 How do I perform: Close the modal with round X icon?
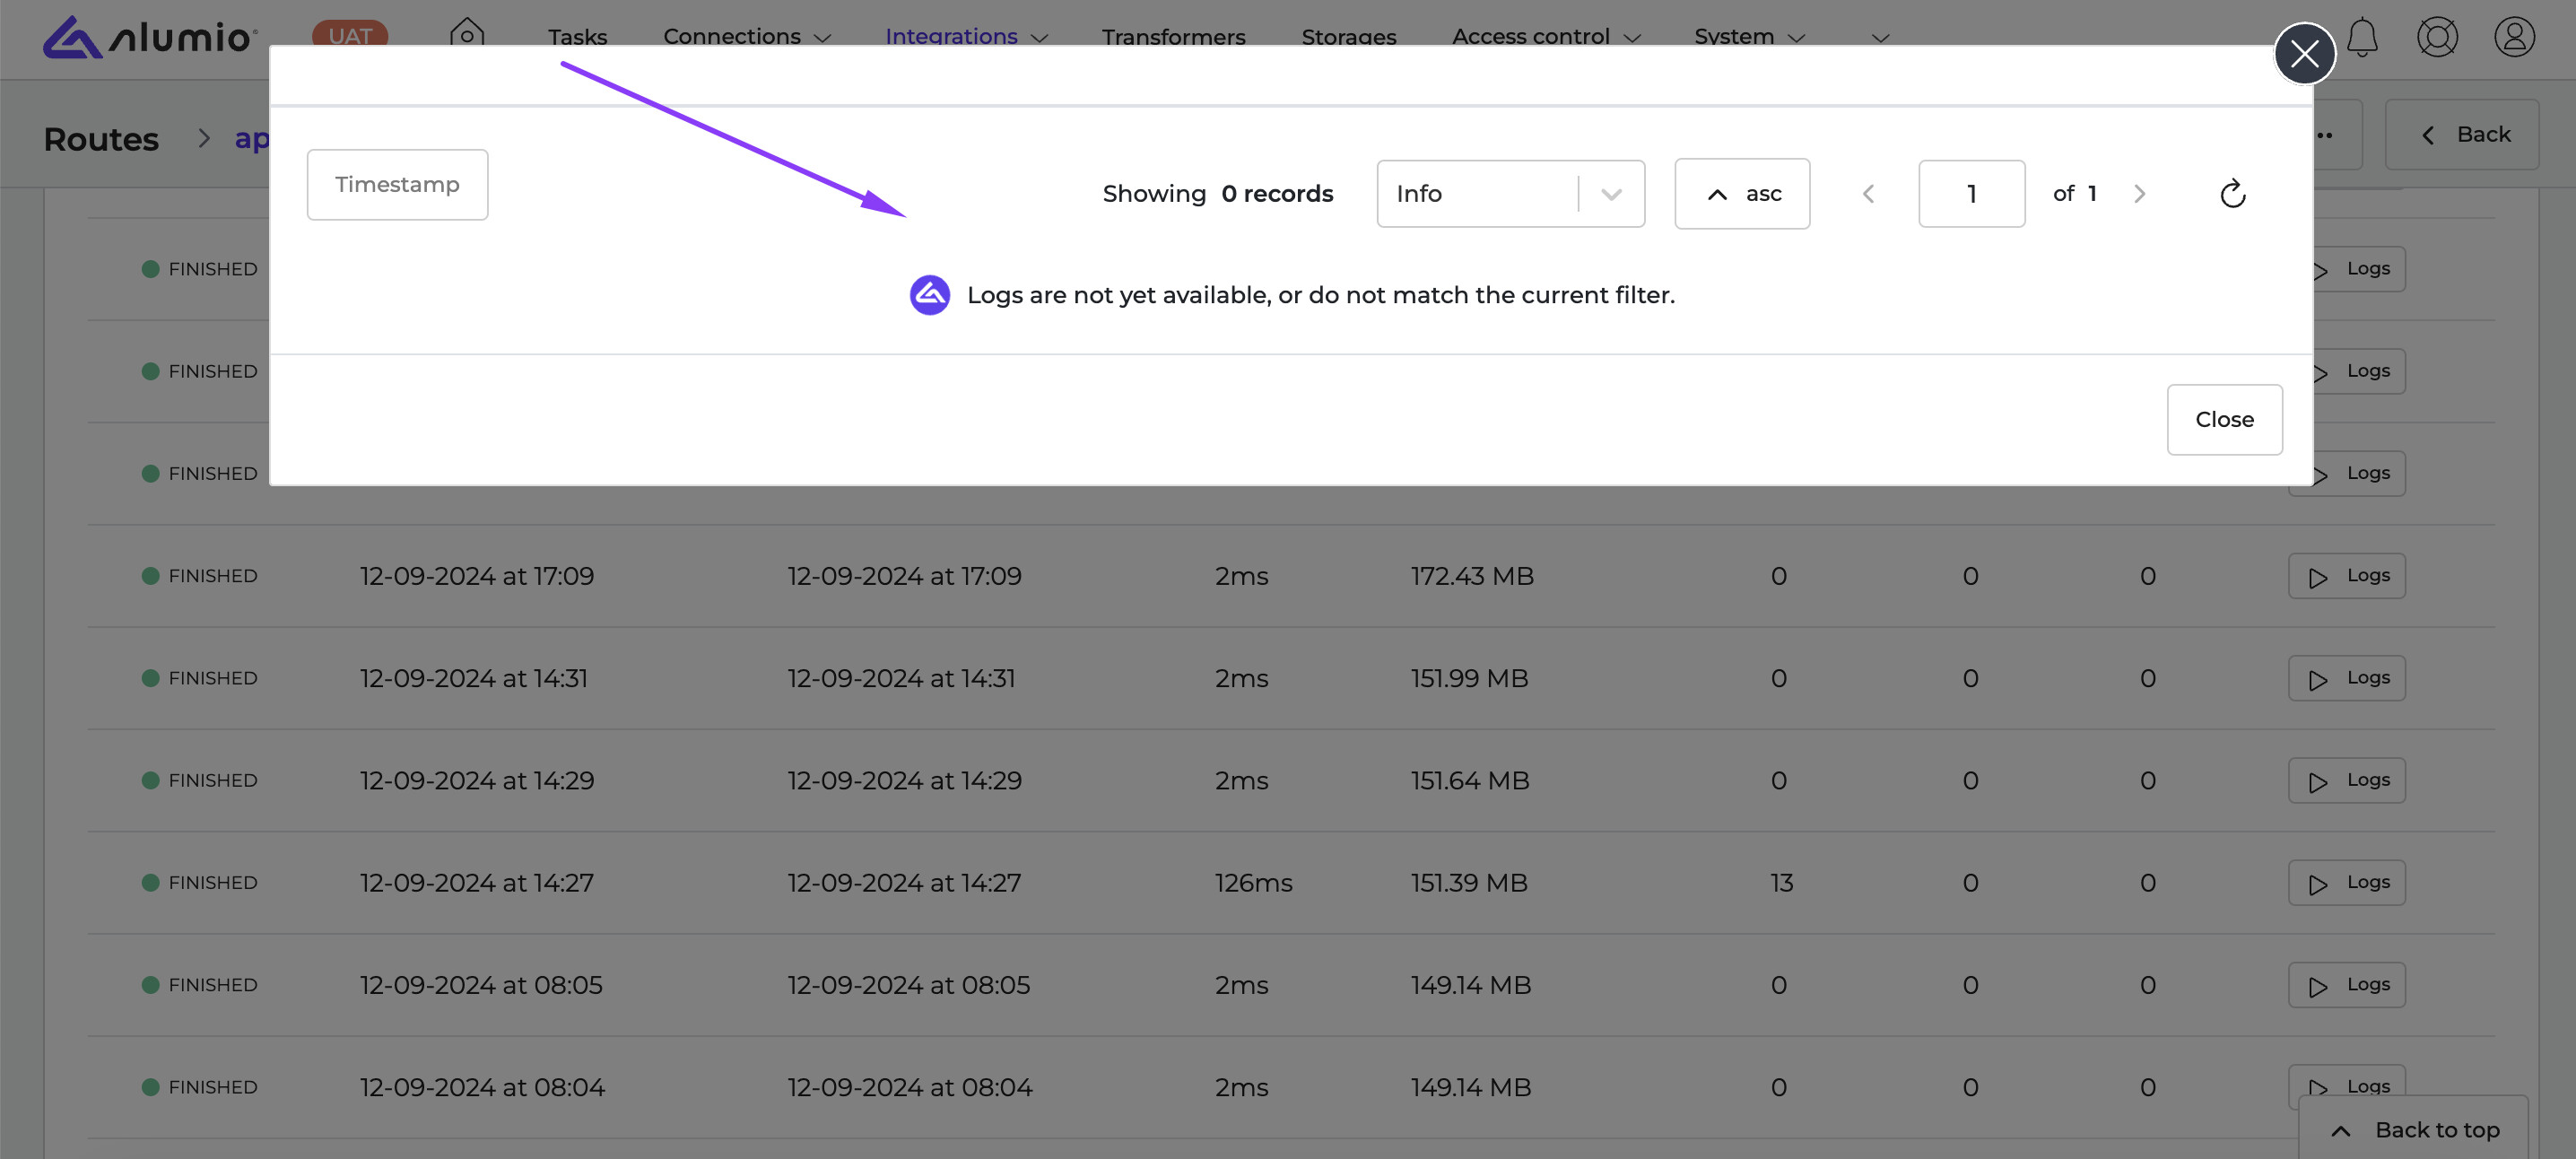(x=2304, y=54)
